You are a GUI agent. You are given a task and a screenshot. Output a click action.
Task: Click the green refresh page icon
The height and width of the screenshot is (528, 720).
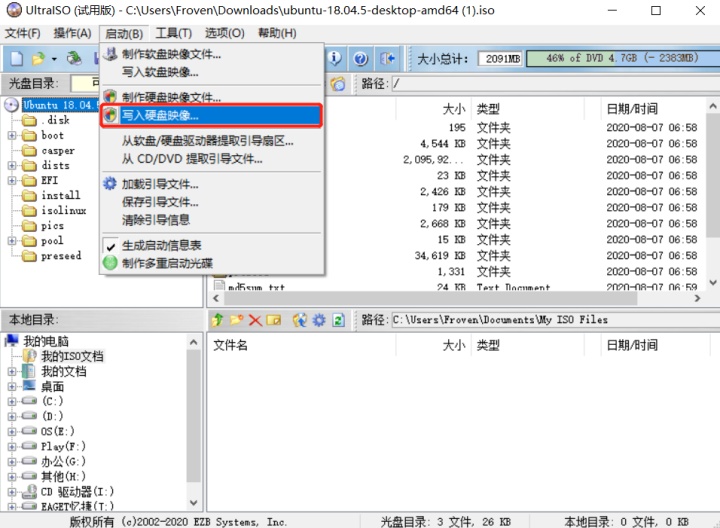[339, 320]
